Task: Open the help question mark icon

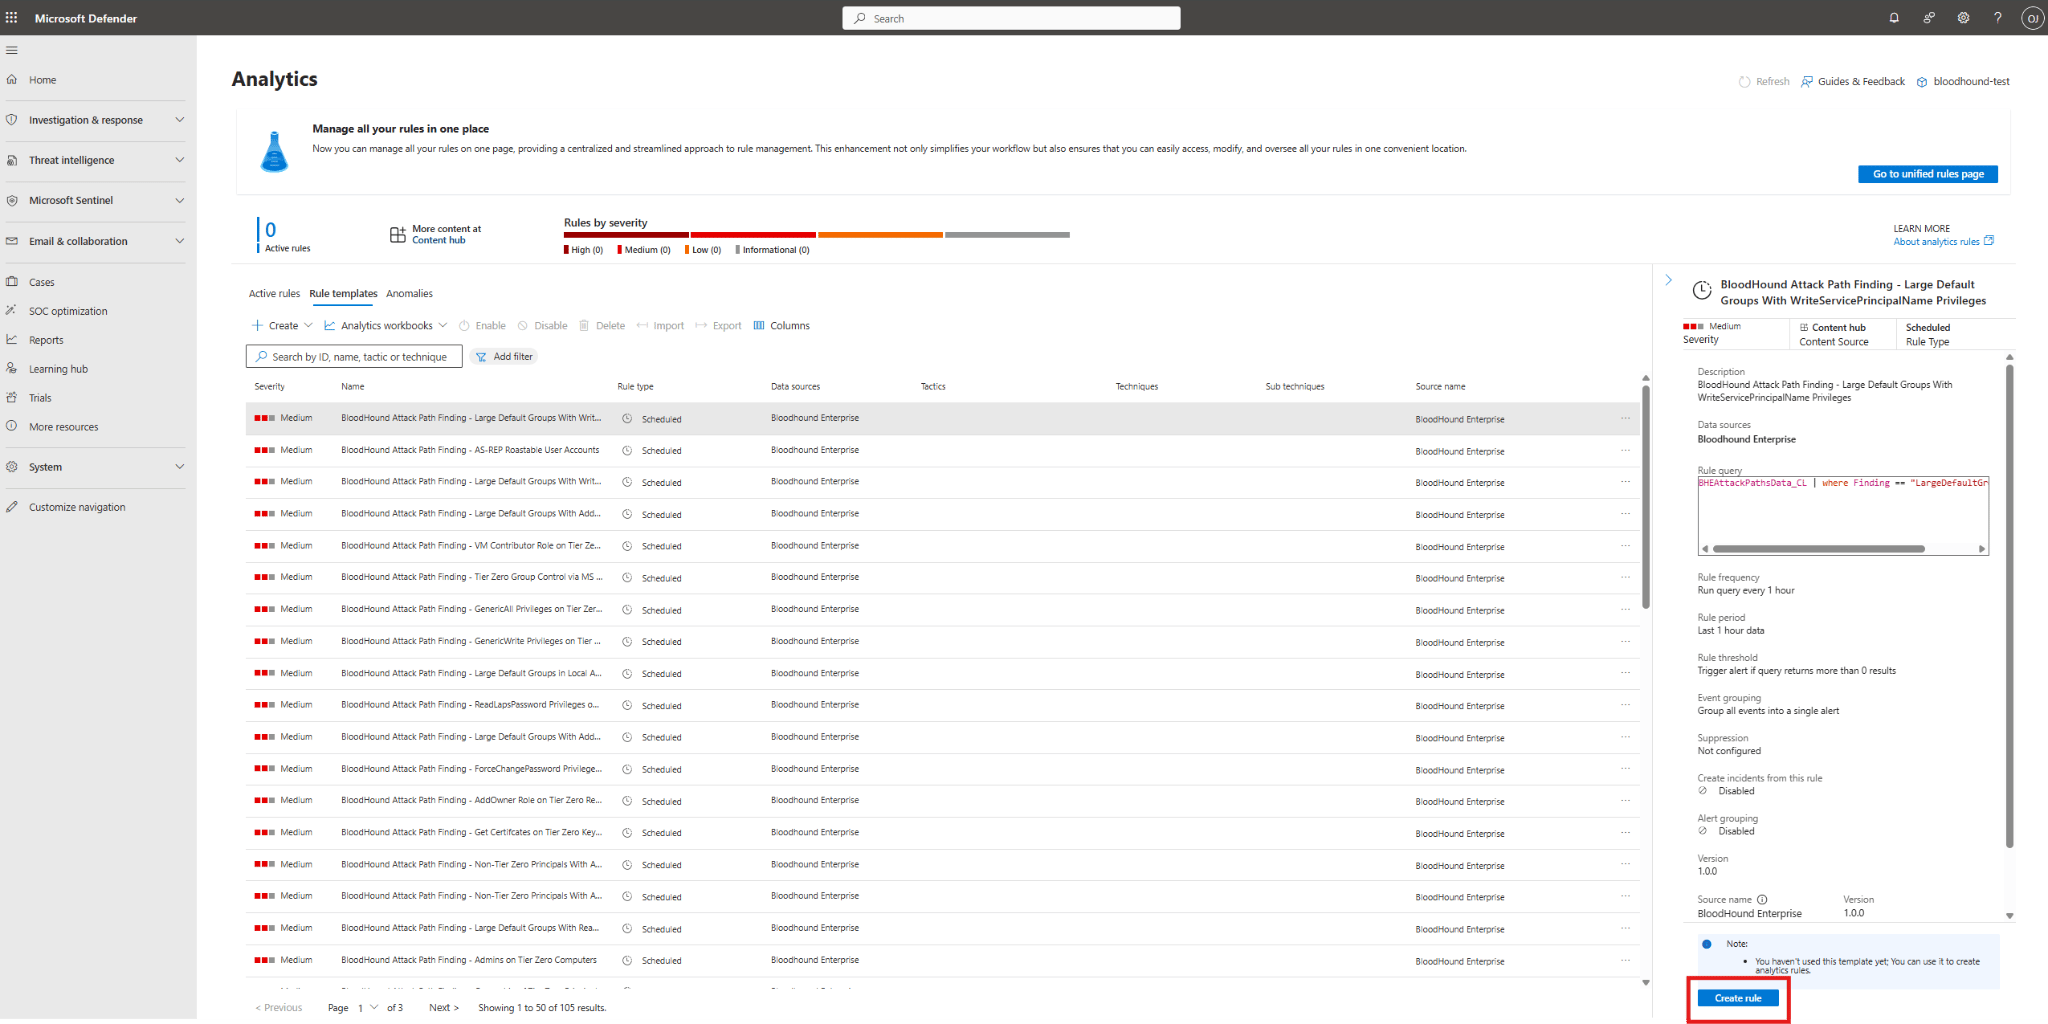Action: (x=1998, y=18)
